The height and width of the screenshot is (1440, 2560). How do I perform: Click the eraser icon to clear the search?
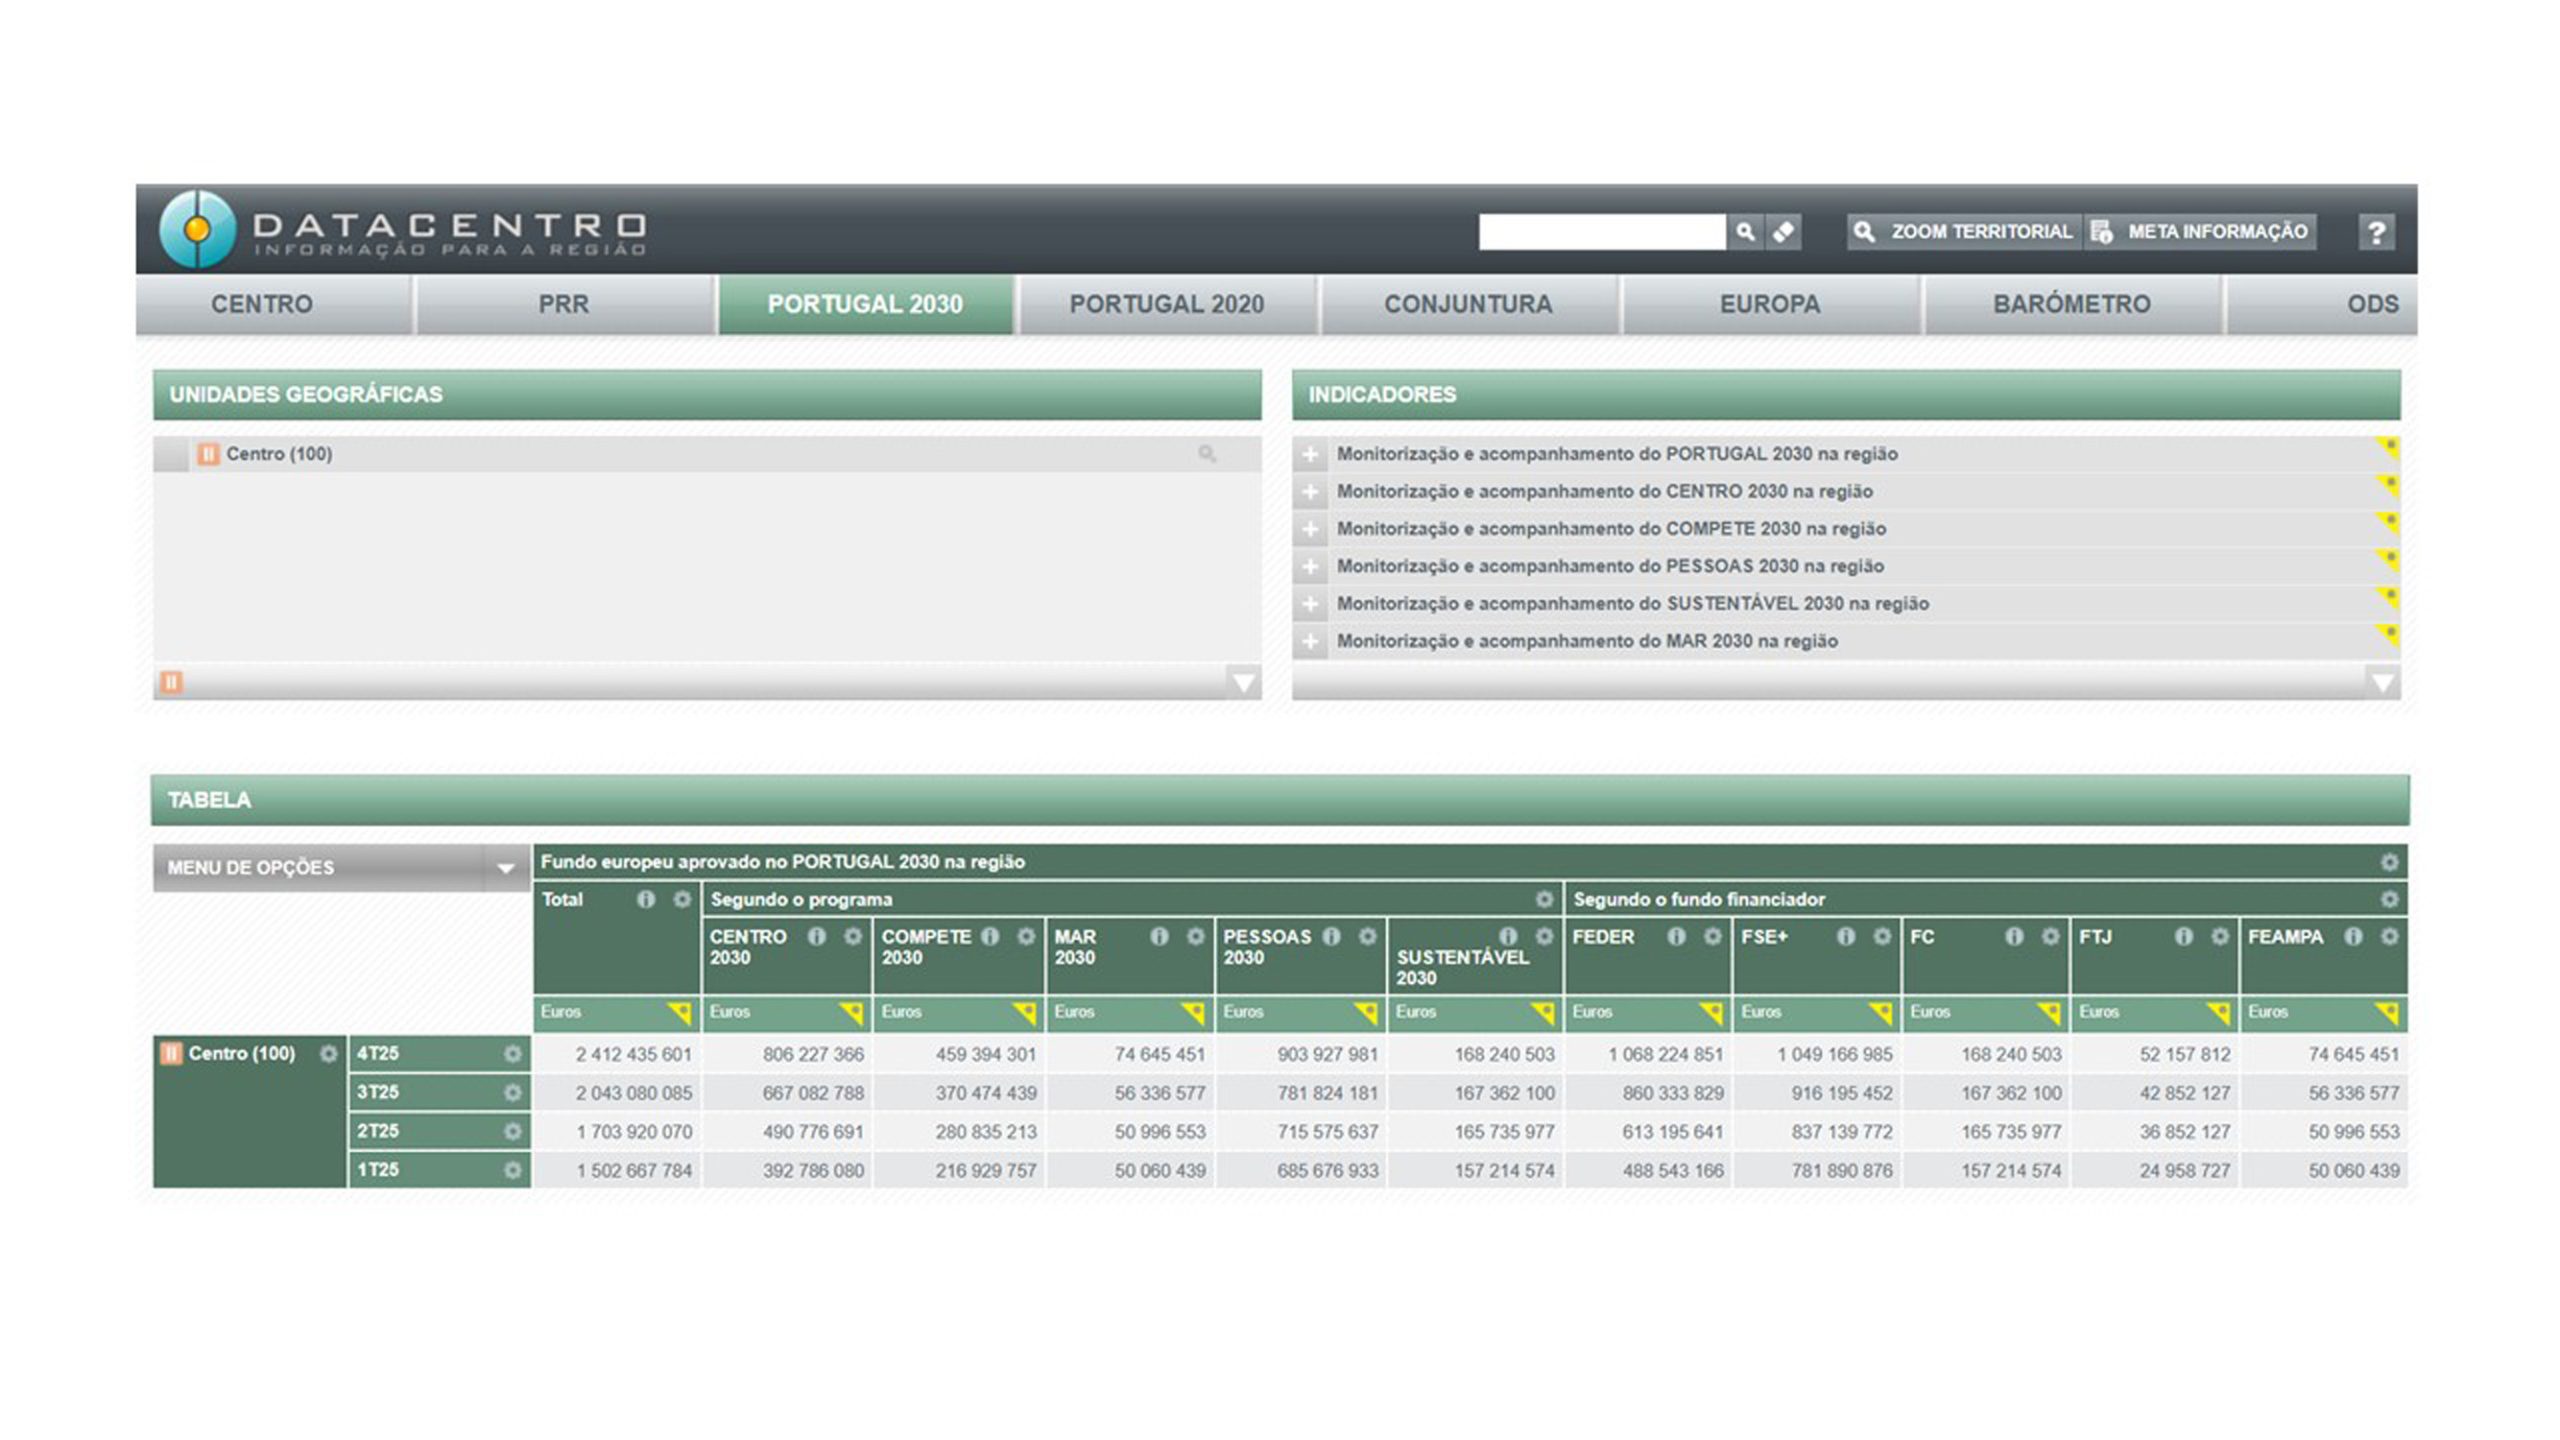1783,232
